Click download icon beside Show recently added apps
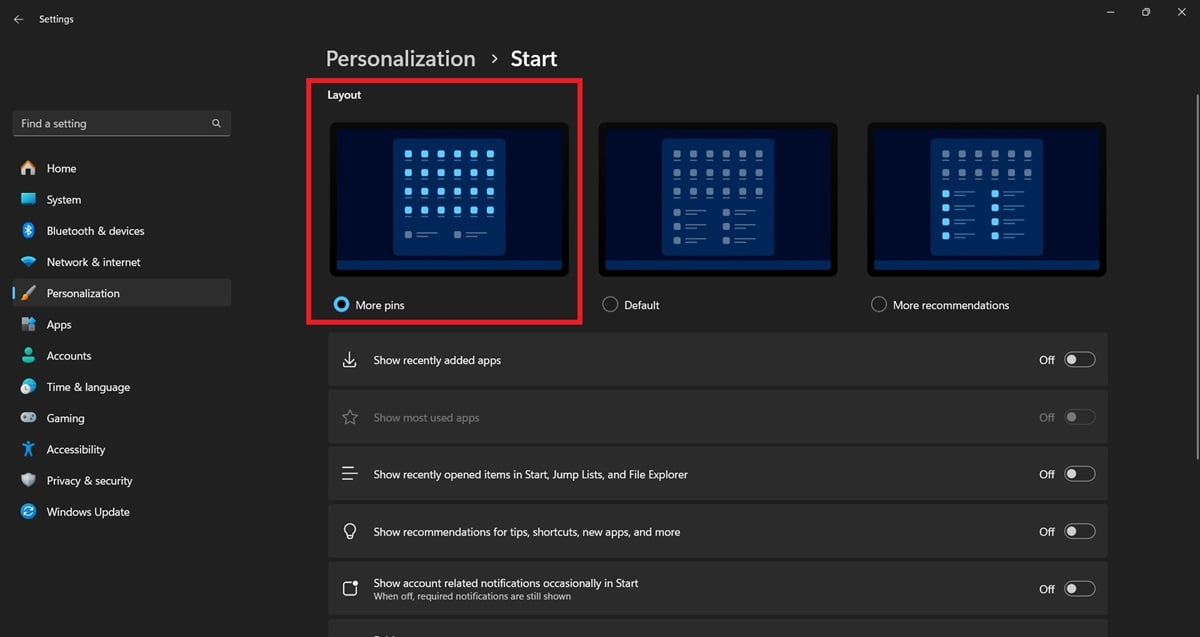Screen dimensions: 1200x637 350,360
